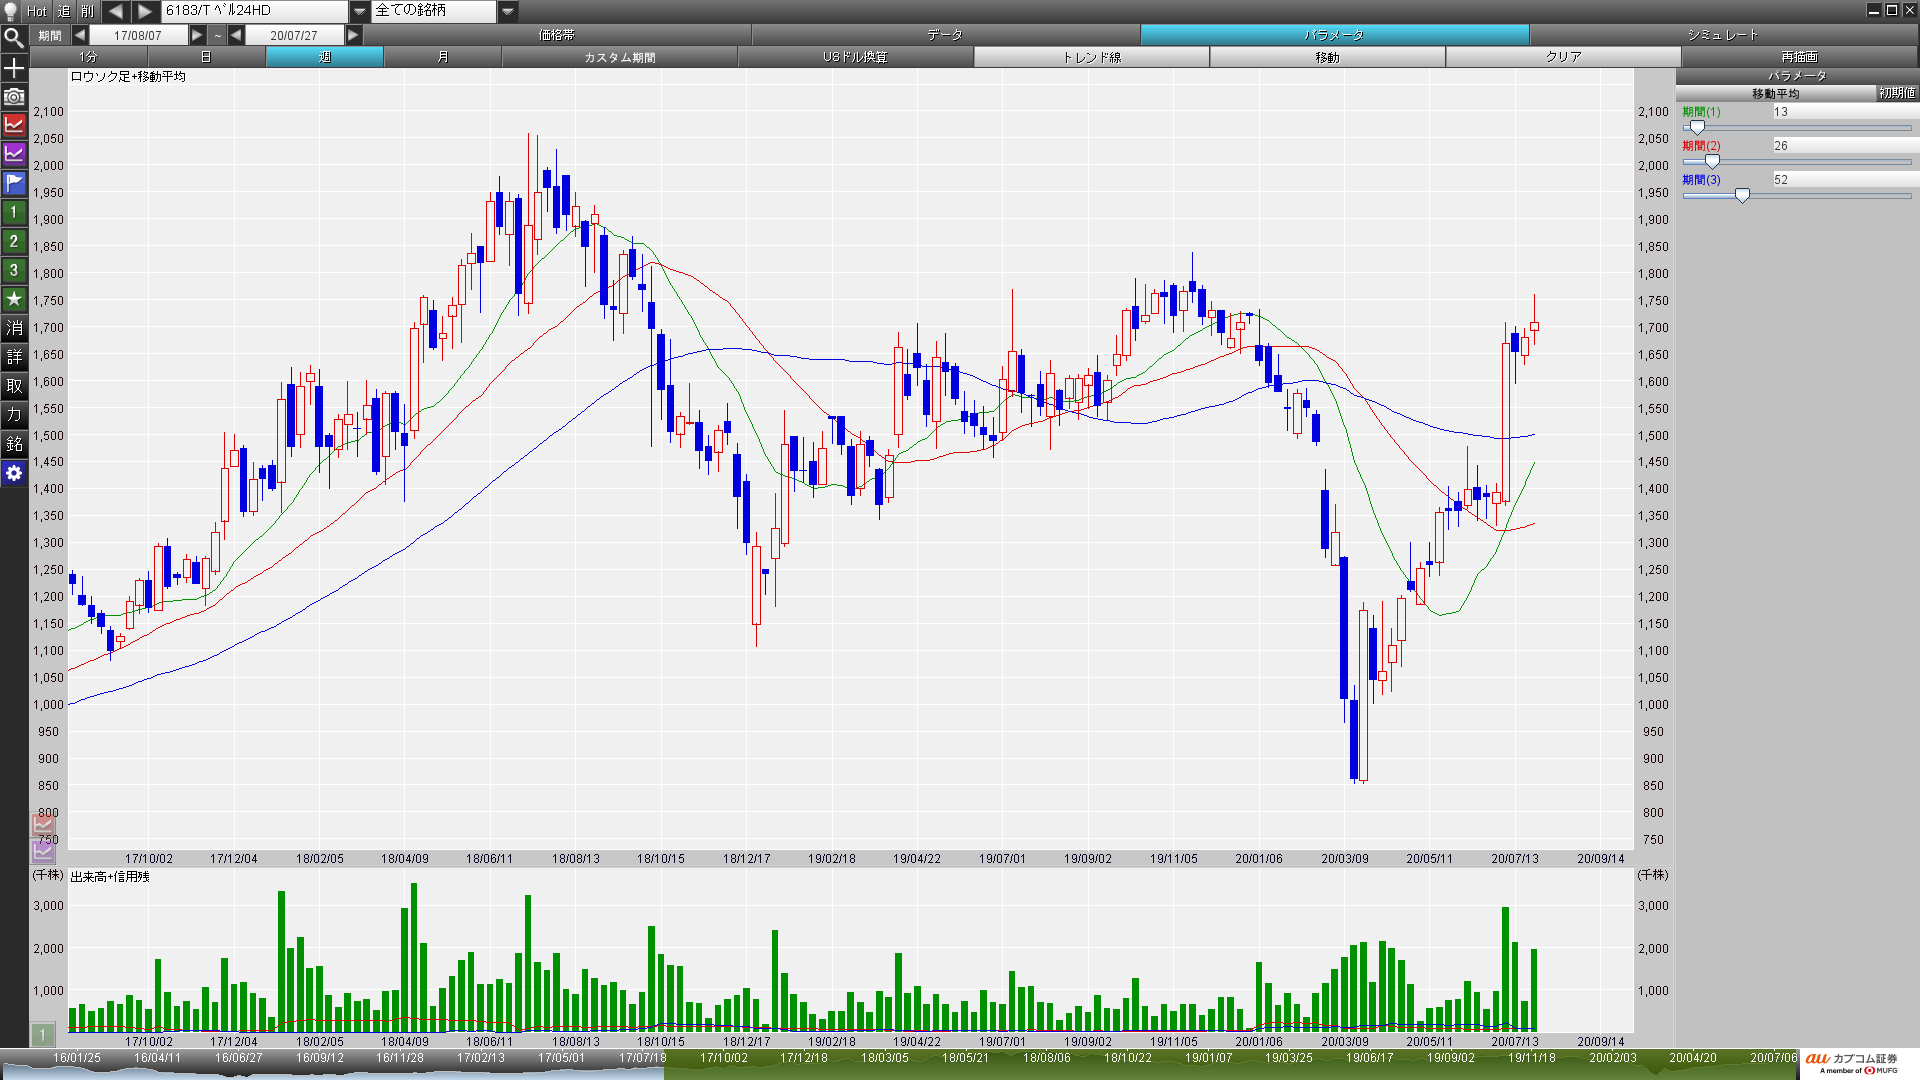
Task: Click the green star favorites icon
Action: (x=14, y=299)
